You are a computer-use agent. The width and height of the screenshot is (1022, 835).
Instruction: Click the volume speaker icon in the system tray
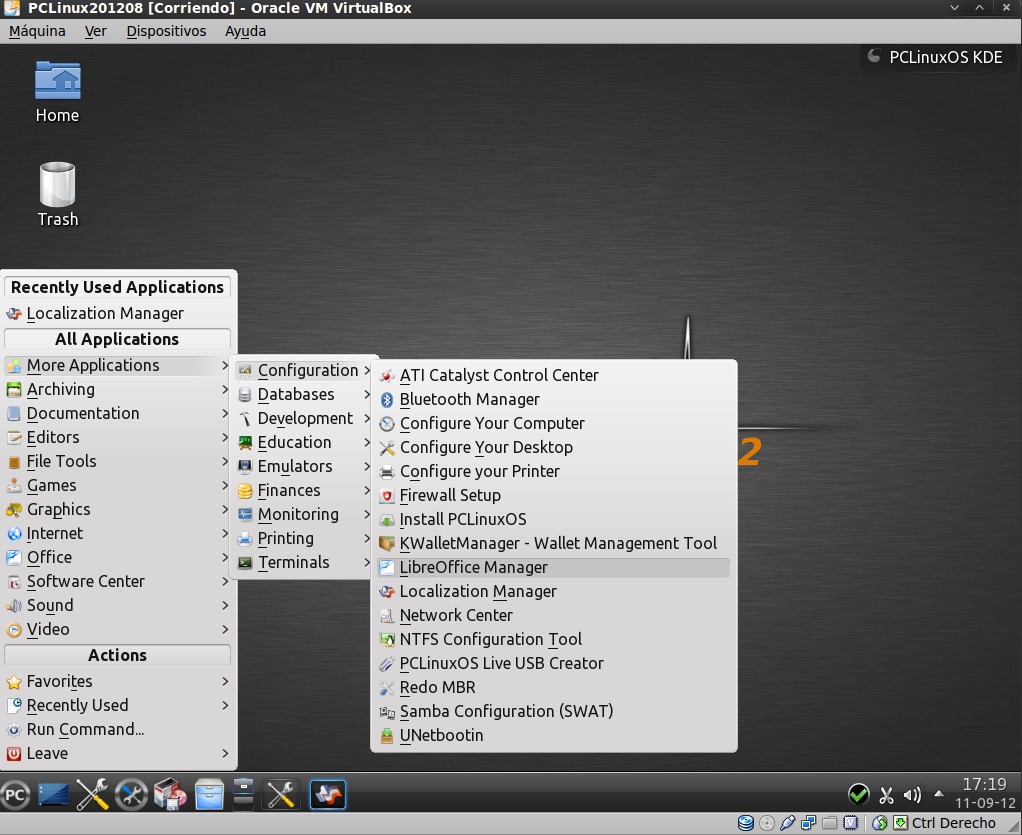(x=911, y=795)
